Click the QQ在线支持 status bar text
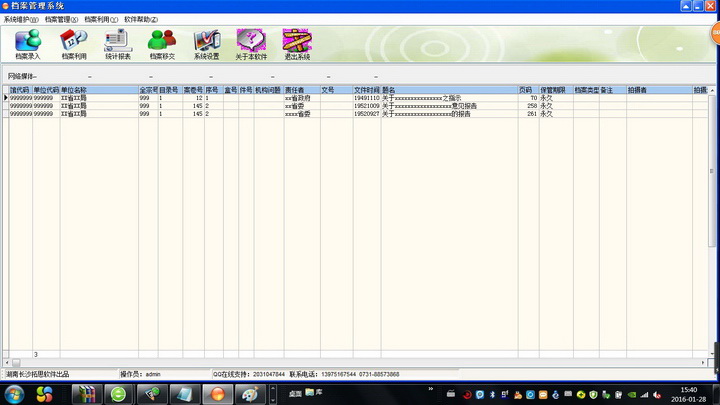The width and height of the screenshot is (720, 405). (248, 374)
